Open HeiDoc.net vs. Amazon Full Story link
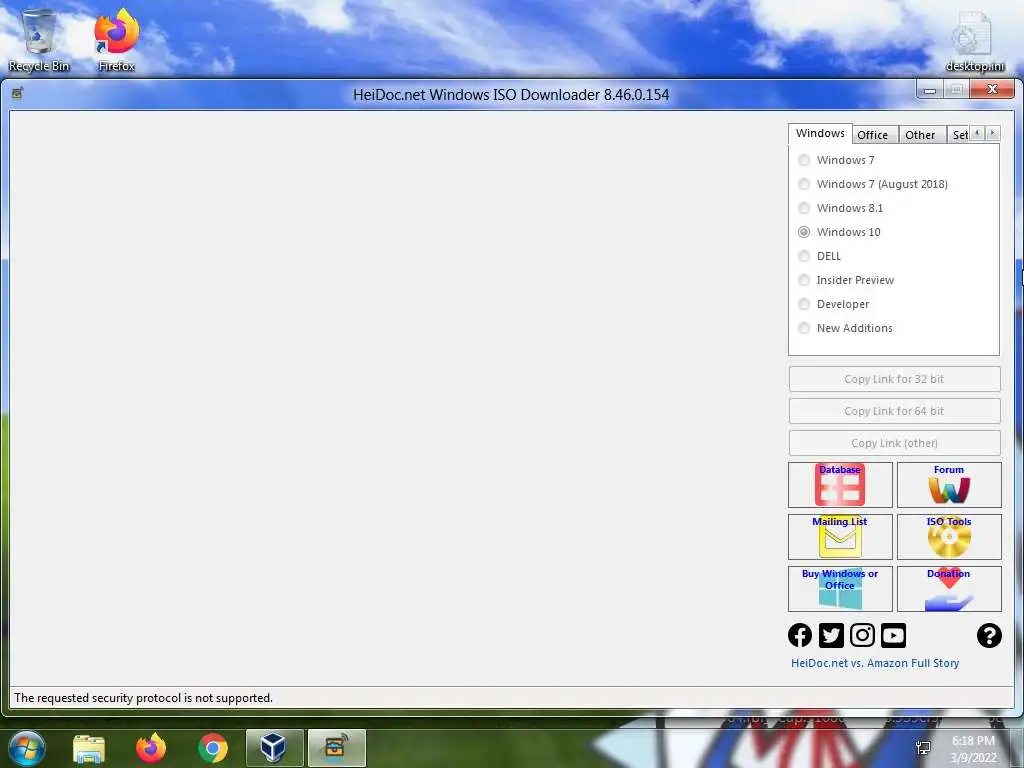1024x768 pixels. [875, 663]
